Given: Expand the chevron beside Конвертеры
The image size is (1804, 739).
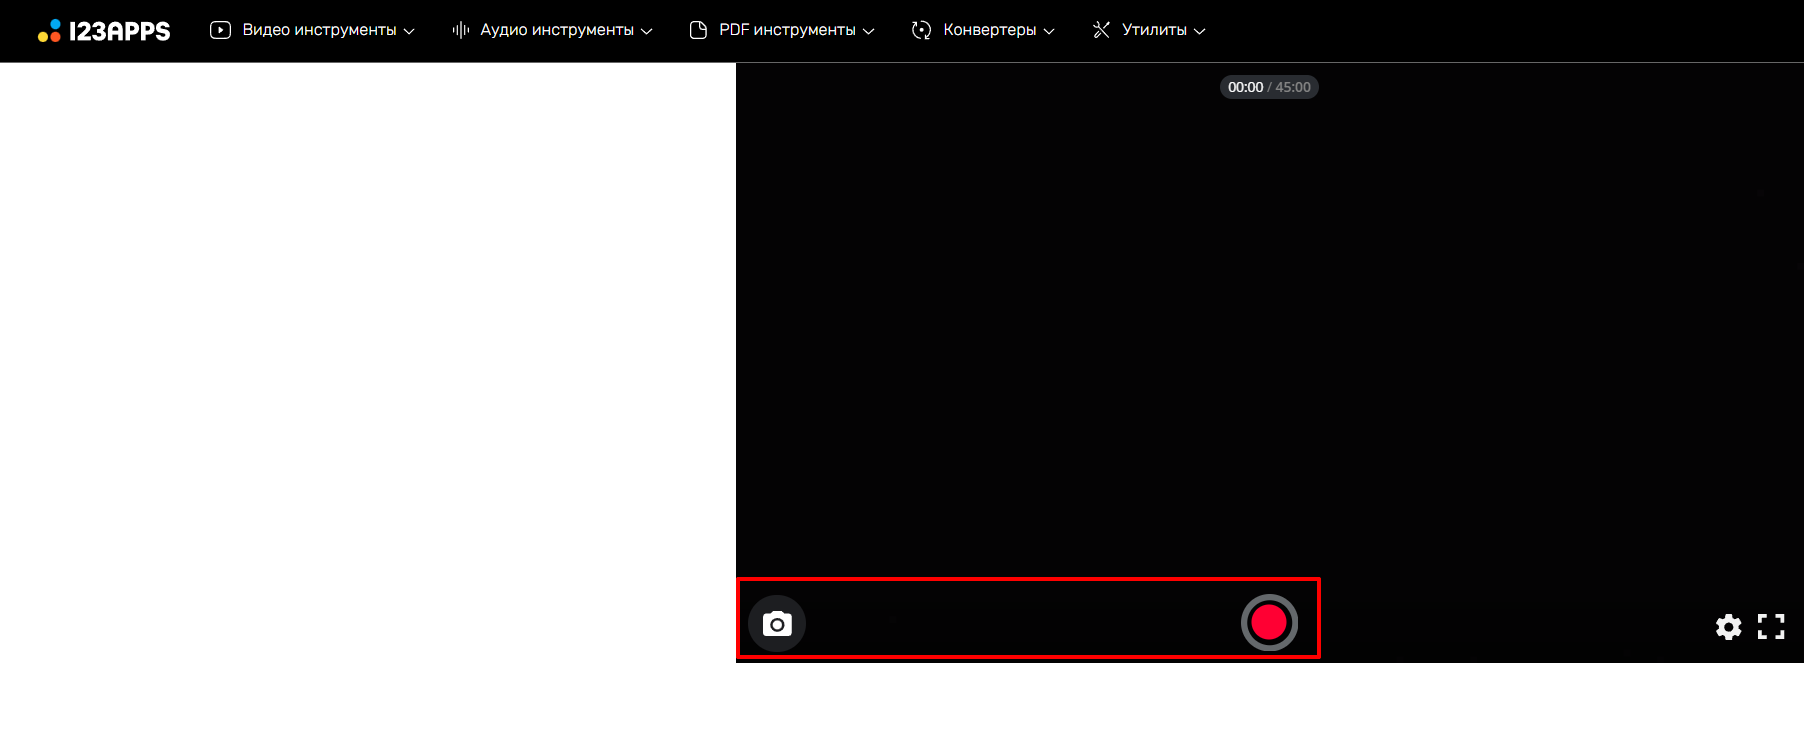Looking at the screenshot, I should [1049, 31].
